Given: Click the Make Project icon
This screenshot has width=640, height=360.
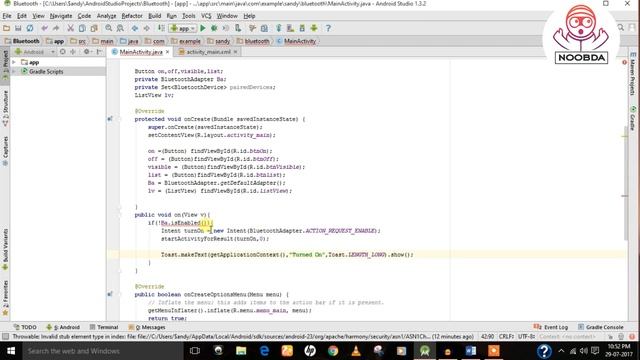Looking at the screenshot, I should (x=161, y=28).
